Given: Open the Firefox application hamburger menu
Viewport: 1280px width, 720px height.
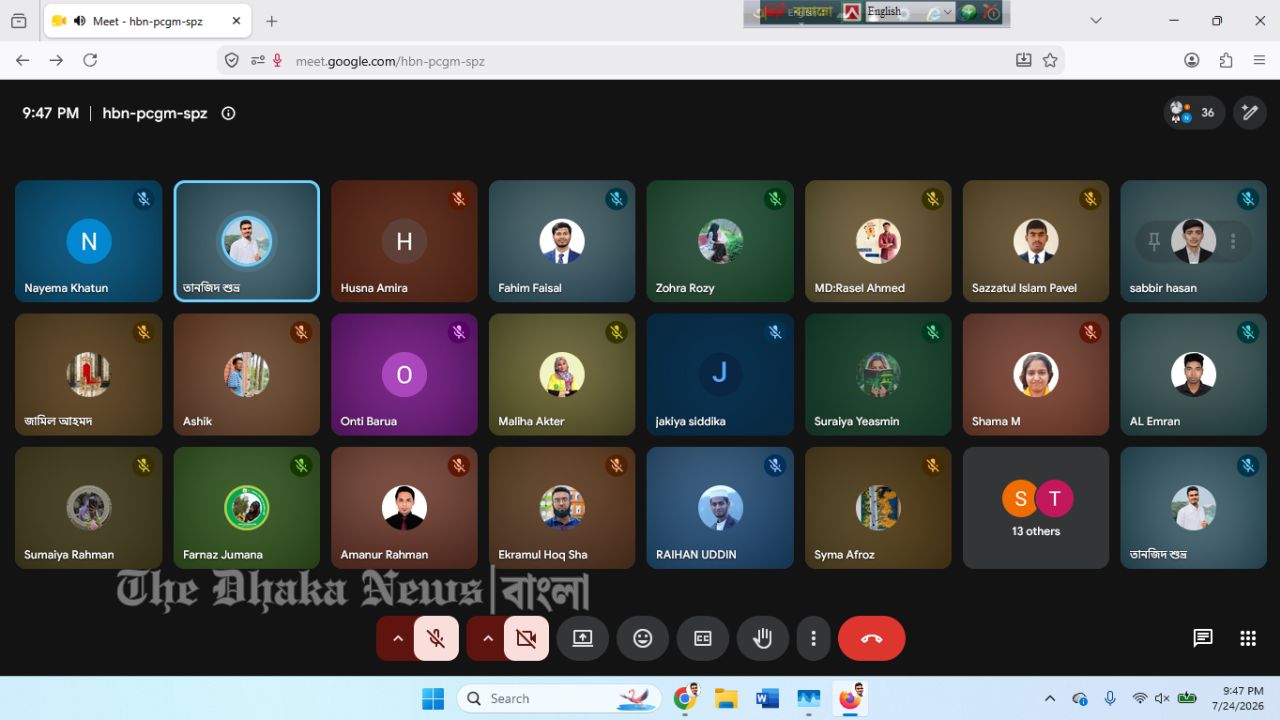Looking at the screenshot, I should coord(1259,60).
